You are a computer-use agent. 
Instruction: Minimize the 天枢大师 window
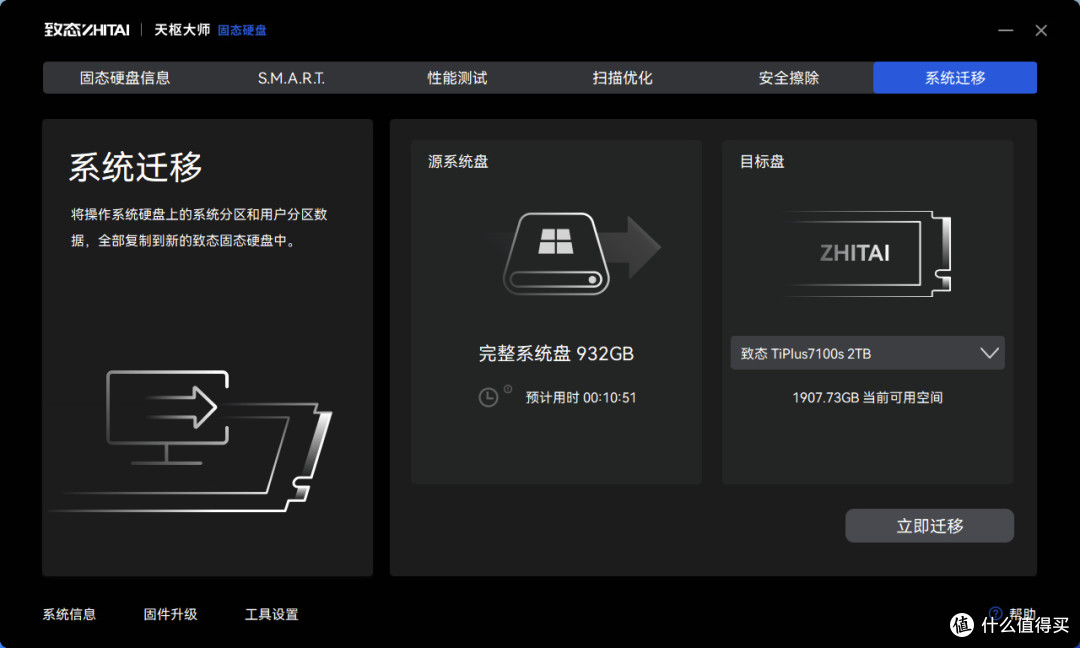tap(1006, 30)
